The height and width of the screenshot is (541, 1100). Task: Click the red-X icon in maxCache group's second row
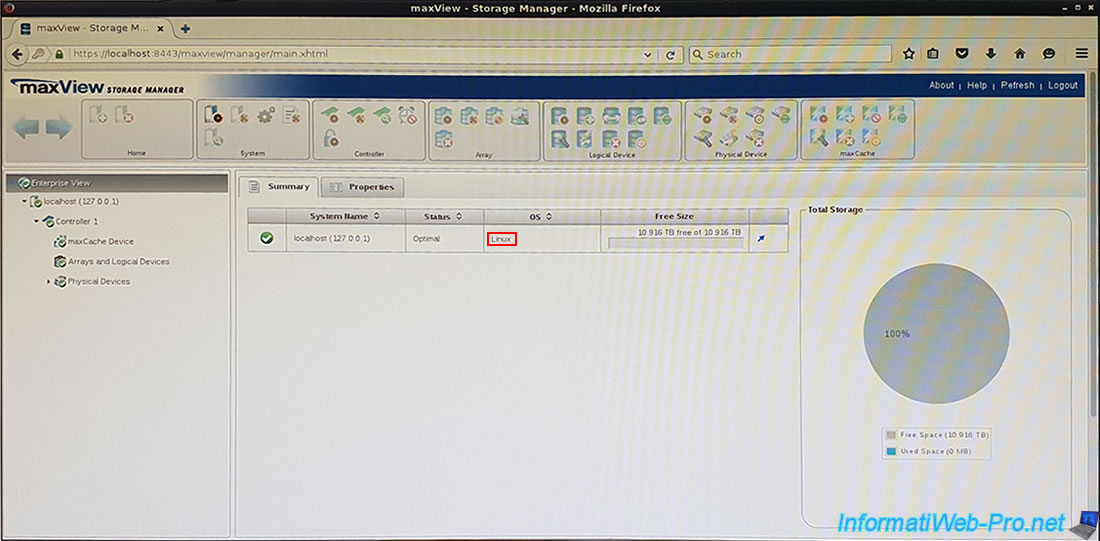click(845, 138)
